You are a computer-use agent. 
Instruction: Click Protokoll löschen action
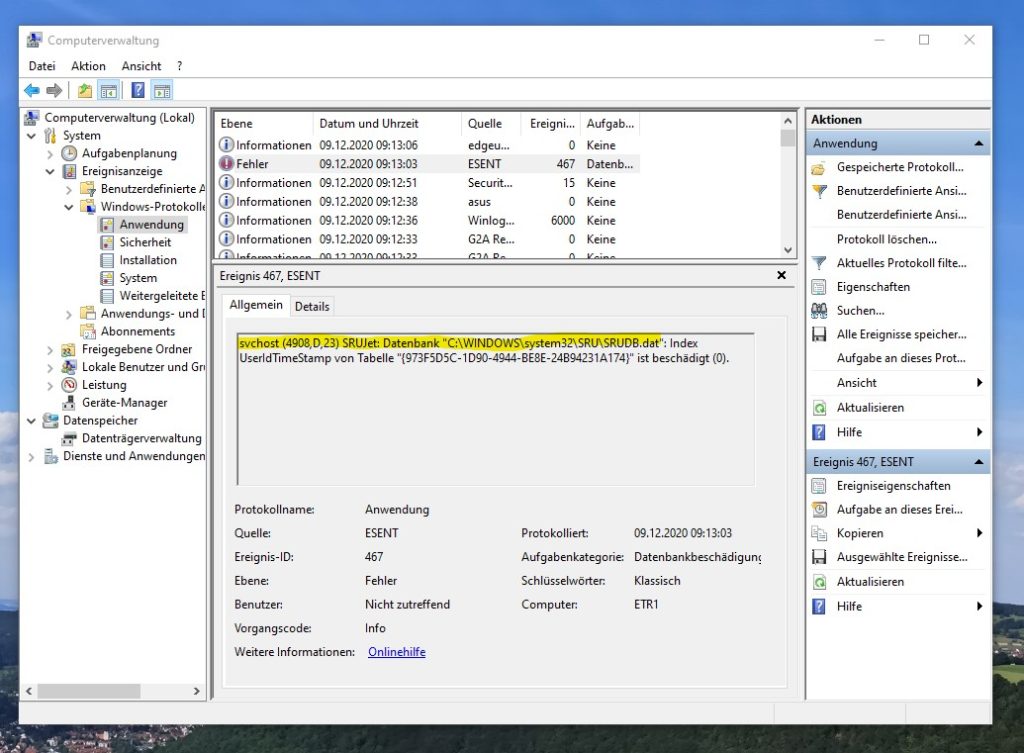coord(886,239)
